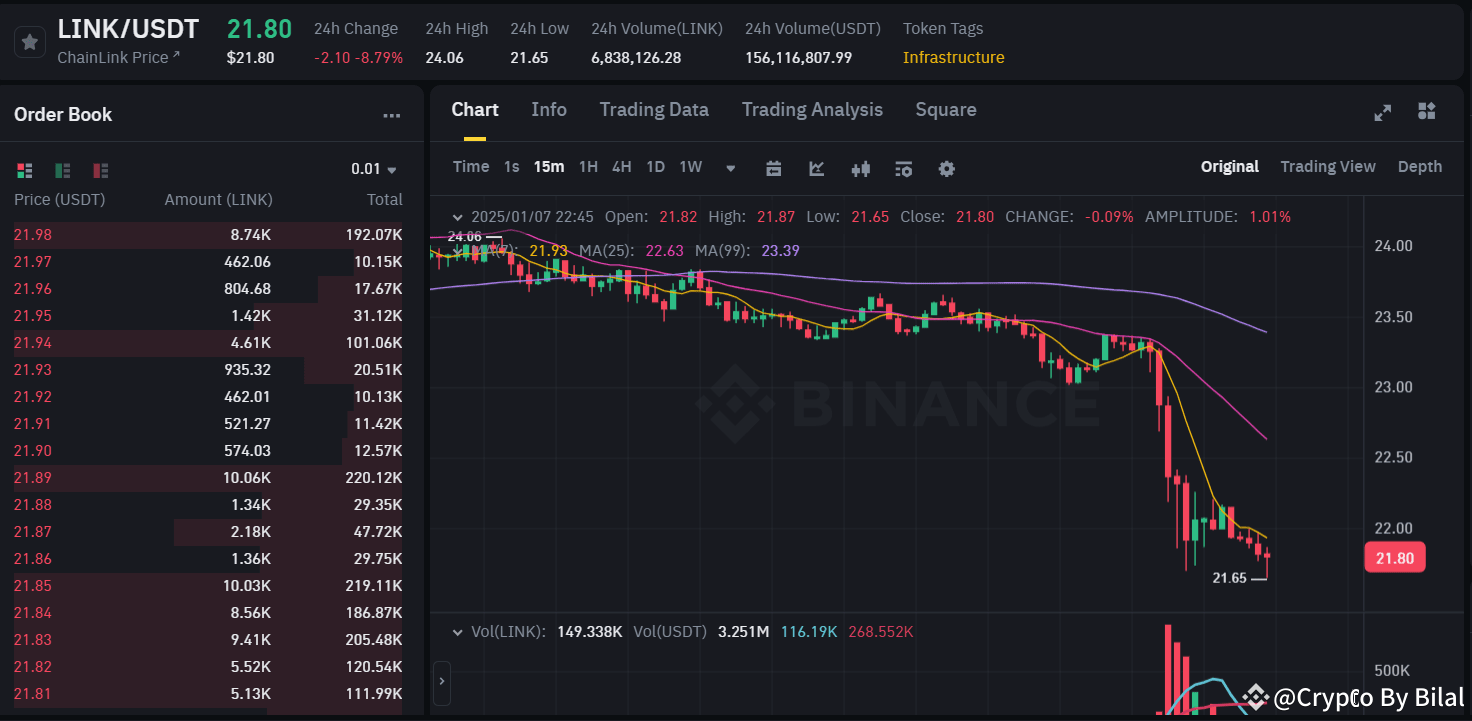Viewport: 1472px width, 721px height.
Task: Select the Time line-chart interval
Action: tap(471, 167)
